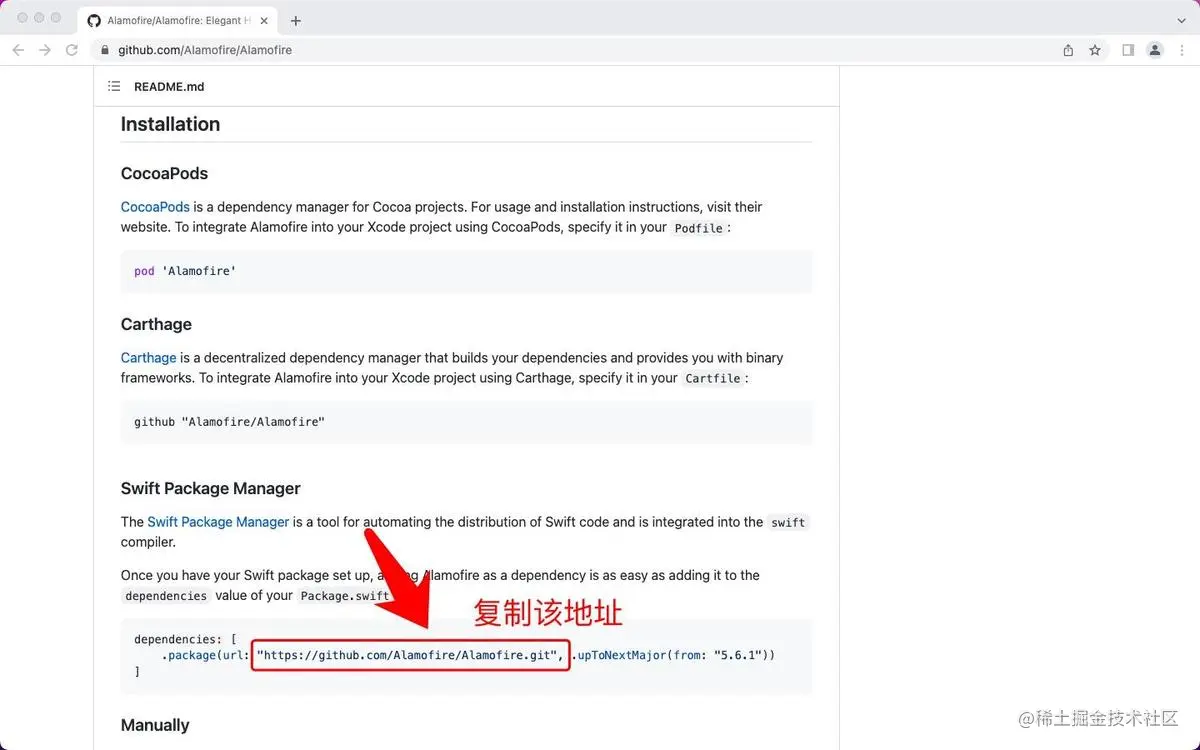Click the lock icon in address bar

[105, 50]
